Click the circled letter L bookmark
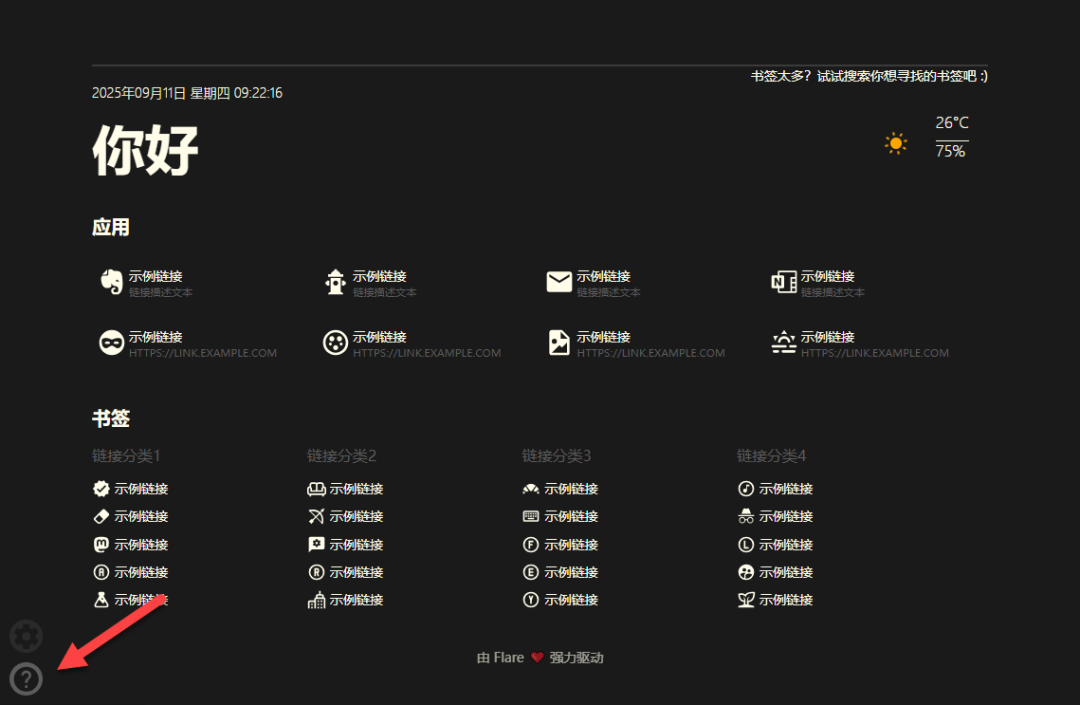Image resolution: width=1080 pixels, height=705 pixels. pyautogui.click(x=776, y=545)
